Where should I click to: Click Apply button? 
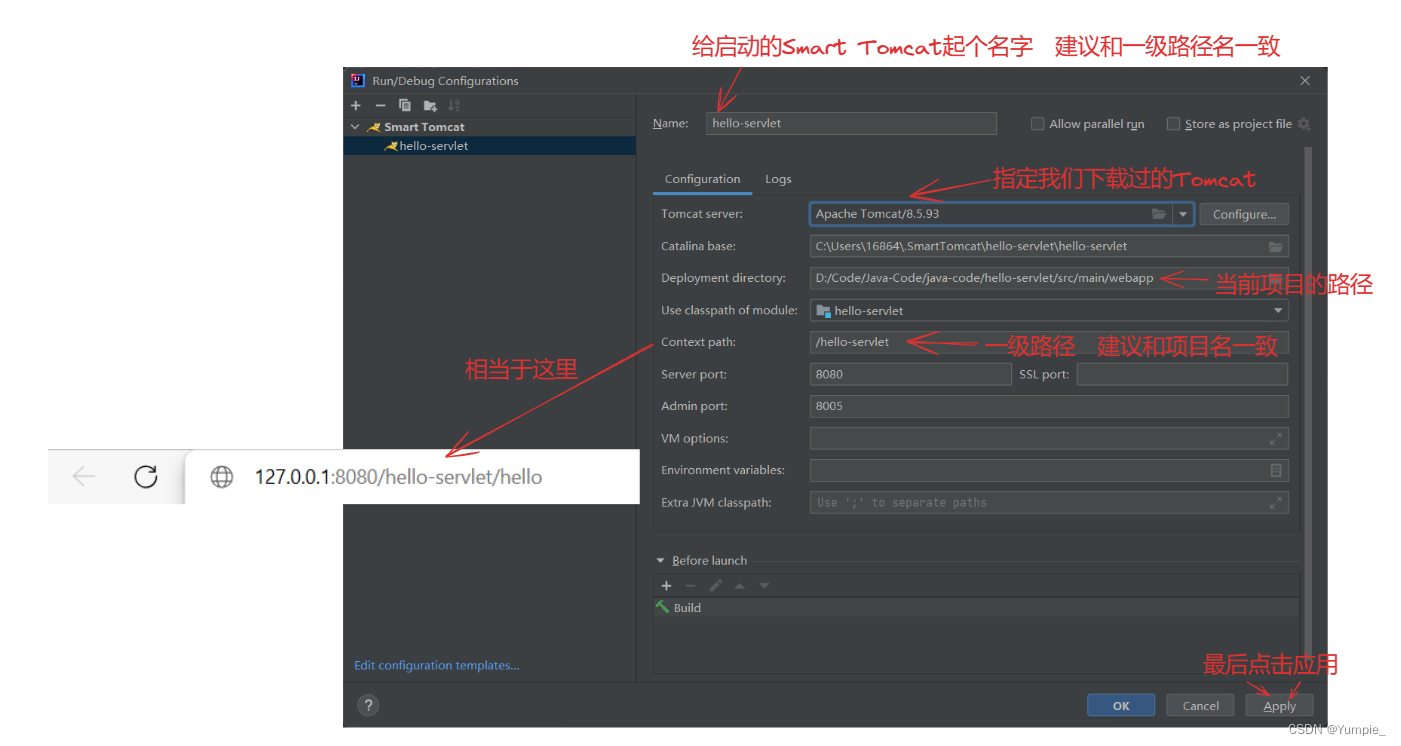click(1280, 705)
